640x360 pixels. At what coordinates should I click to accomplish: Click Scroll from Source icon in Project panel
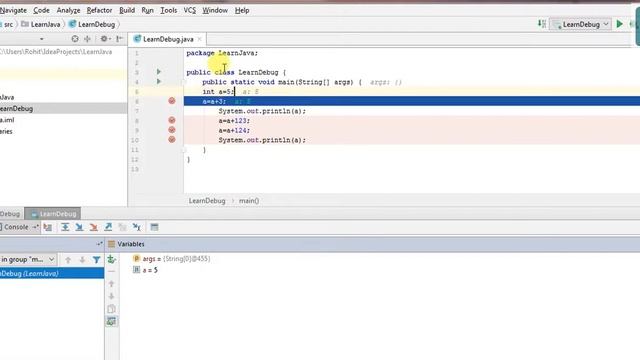(75, 39)
